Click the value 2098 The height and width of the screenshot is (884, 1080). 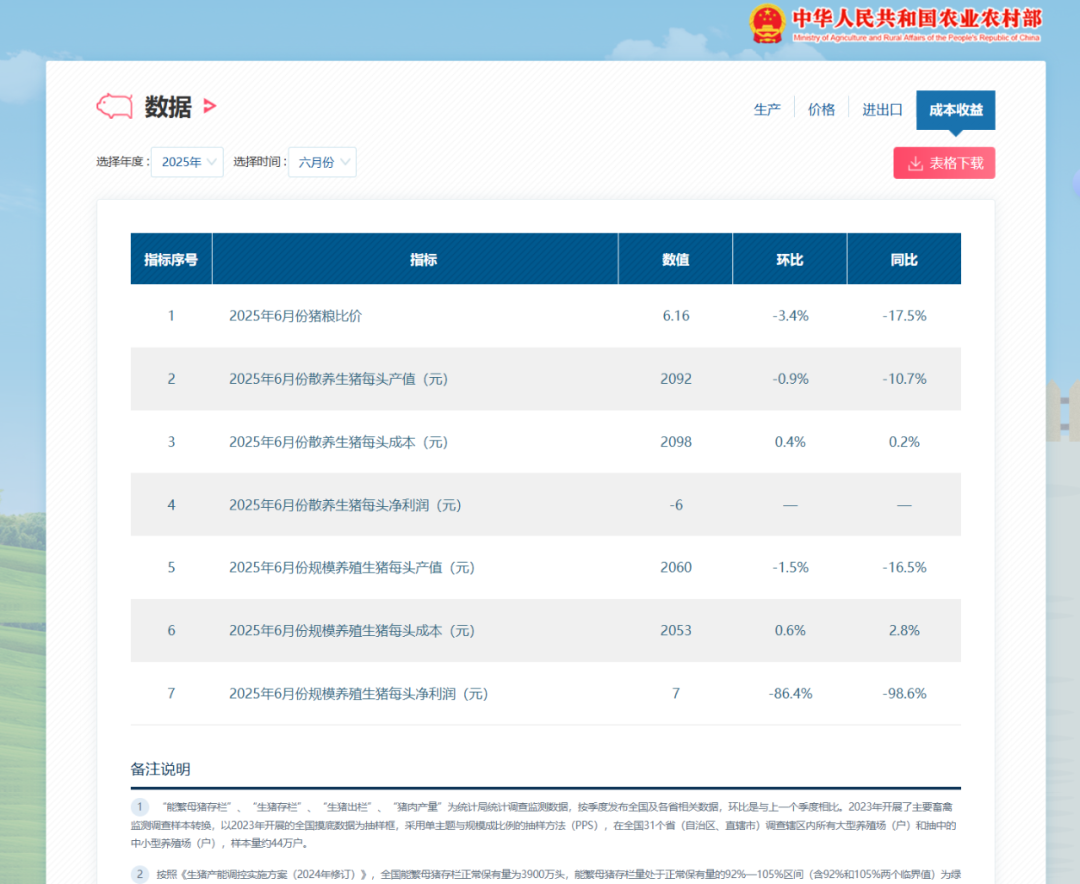click(676, 442)
